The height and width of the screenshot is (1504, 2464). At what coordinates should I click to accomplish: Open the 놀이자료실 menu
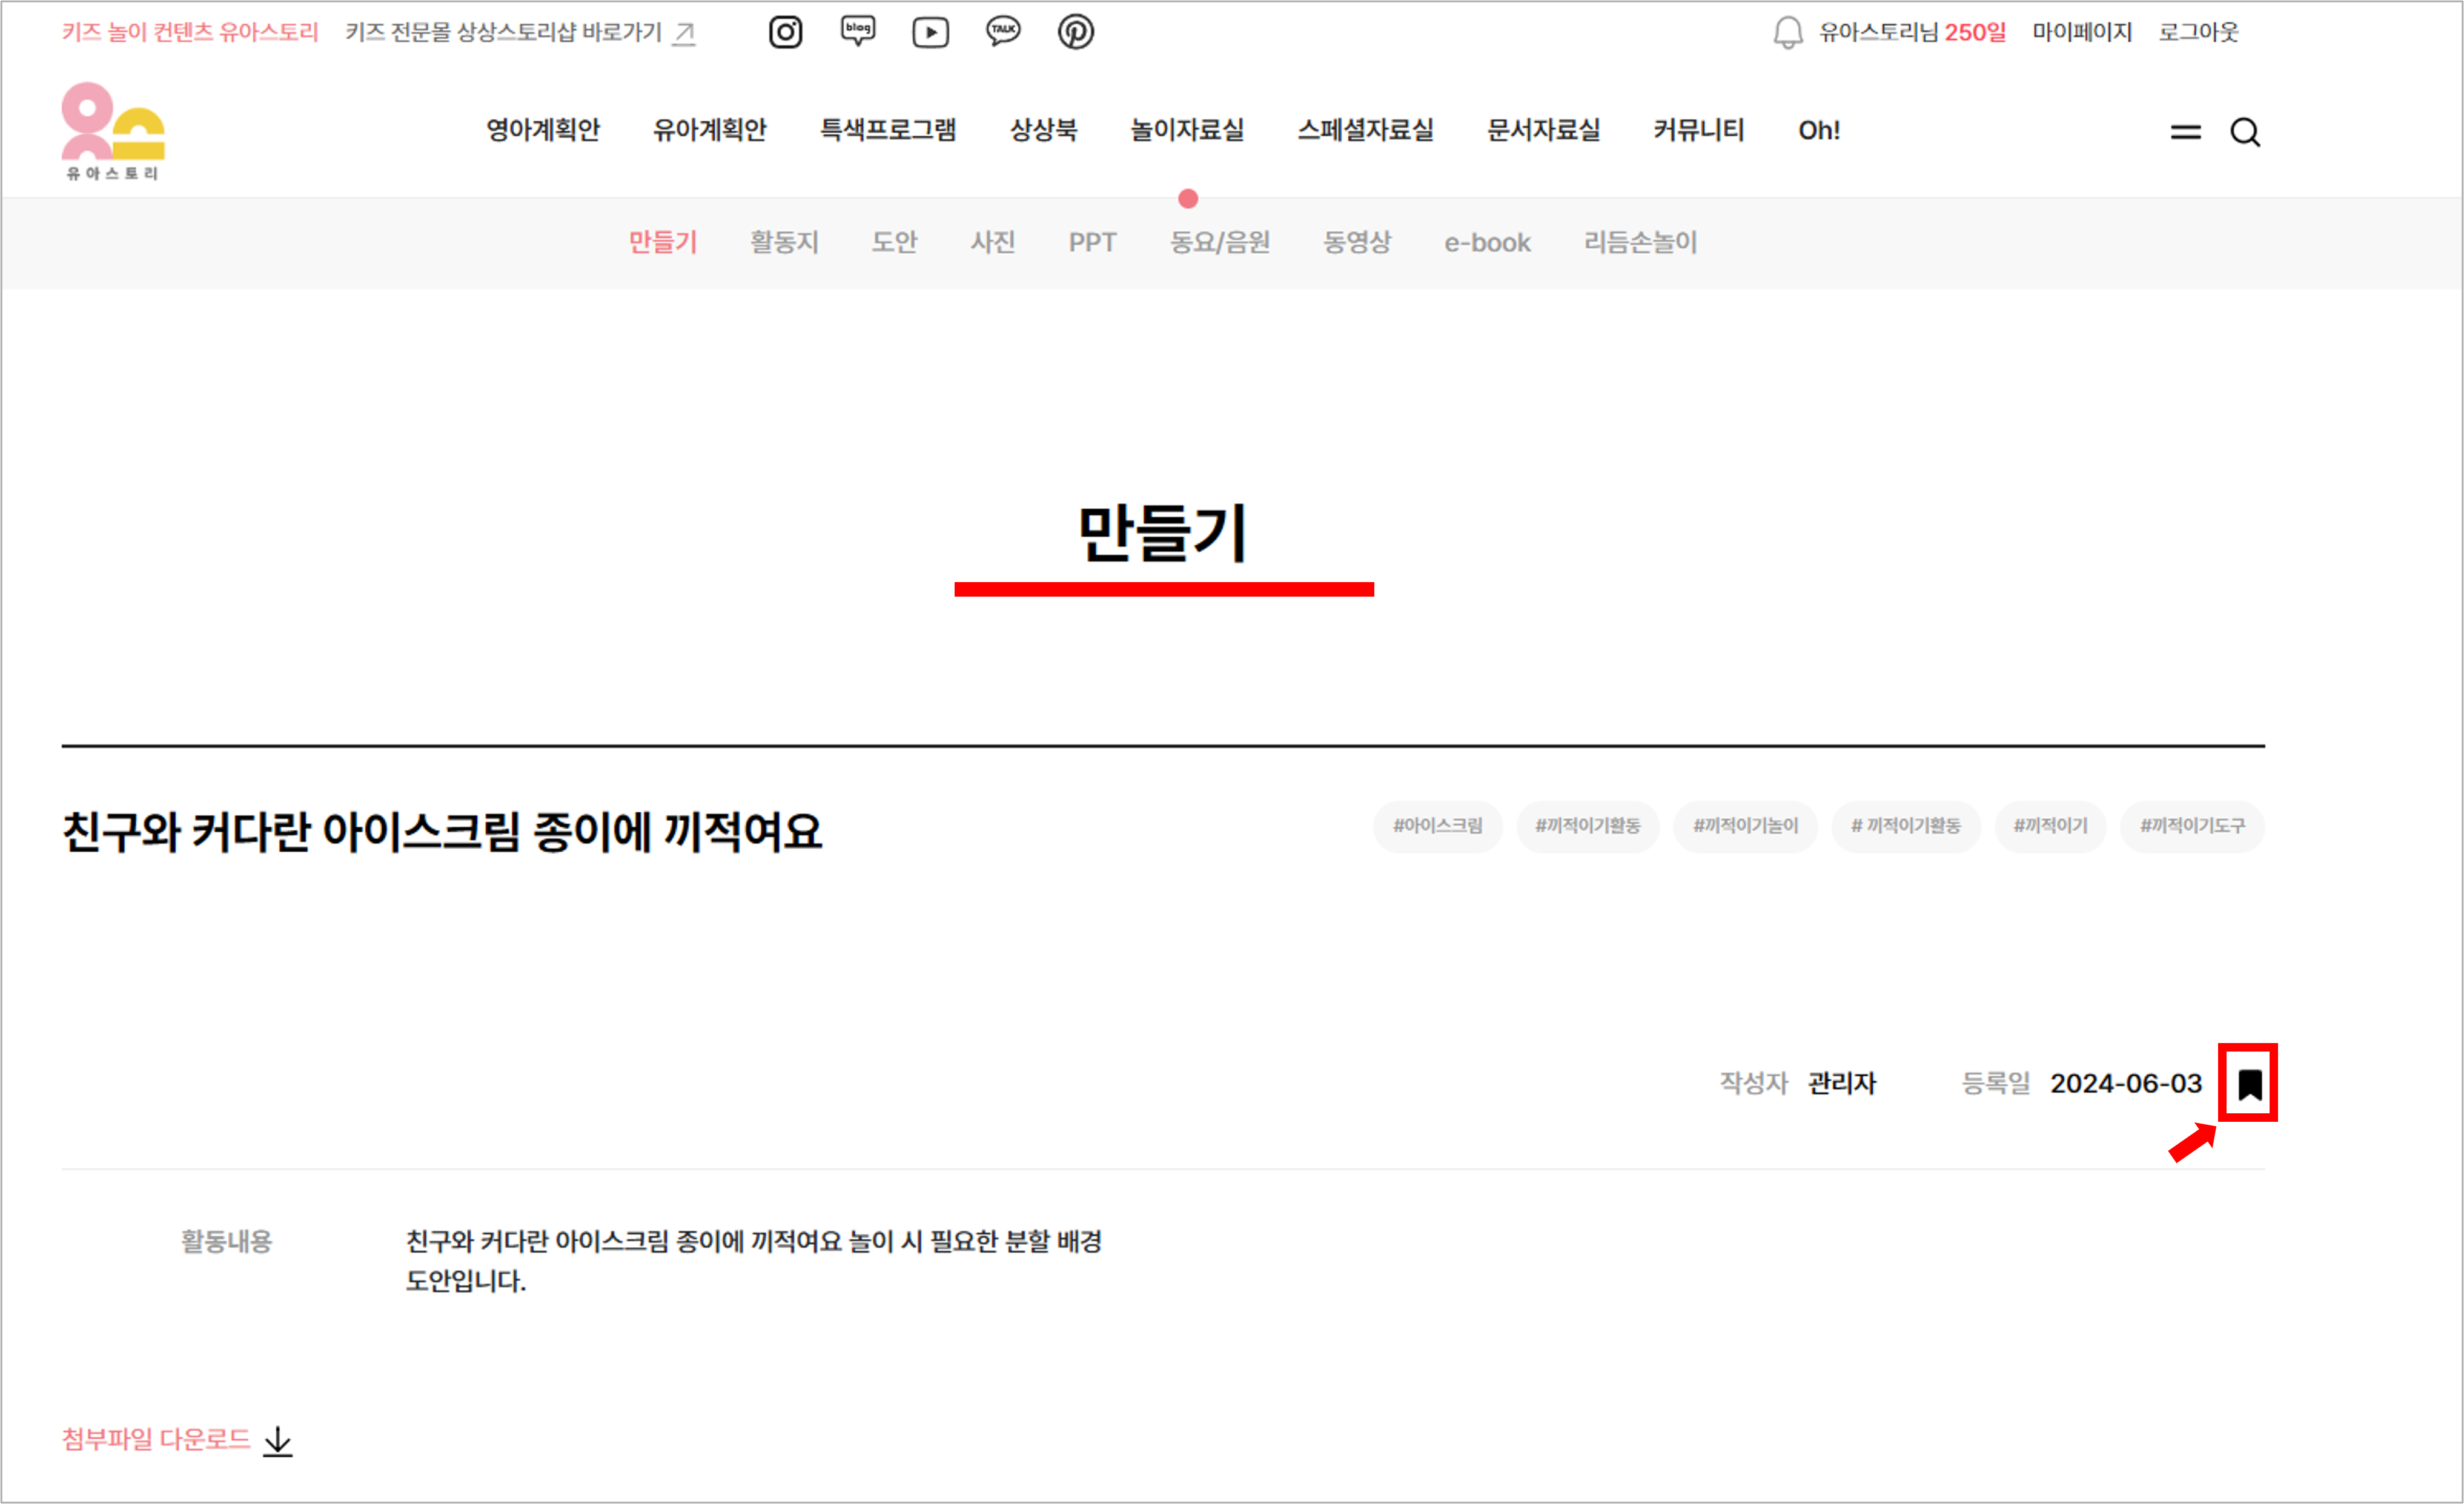pos(1187,130)
